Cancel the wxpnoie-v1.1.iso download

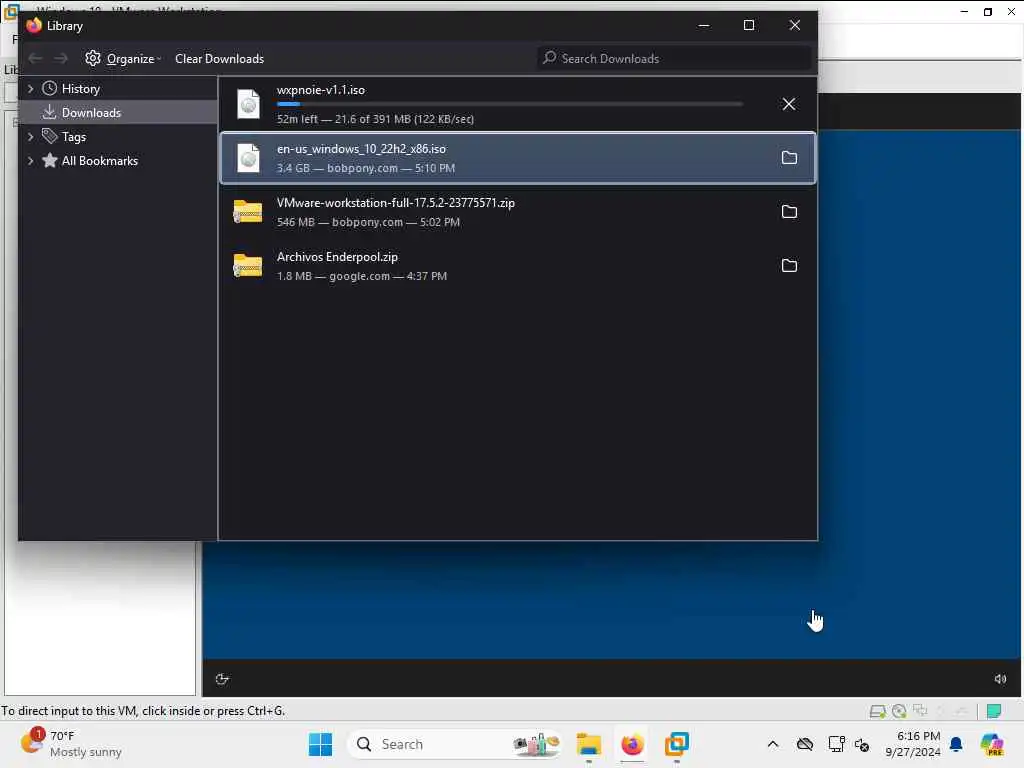point(789,104)
